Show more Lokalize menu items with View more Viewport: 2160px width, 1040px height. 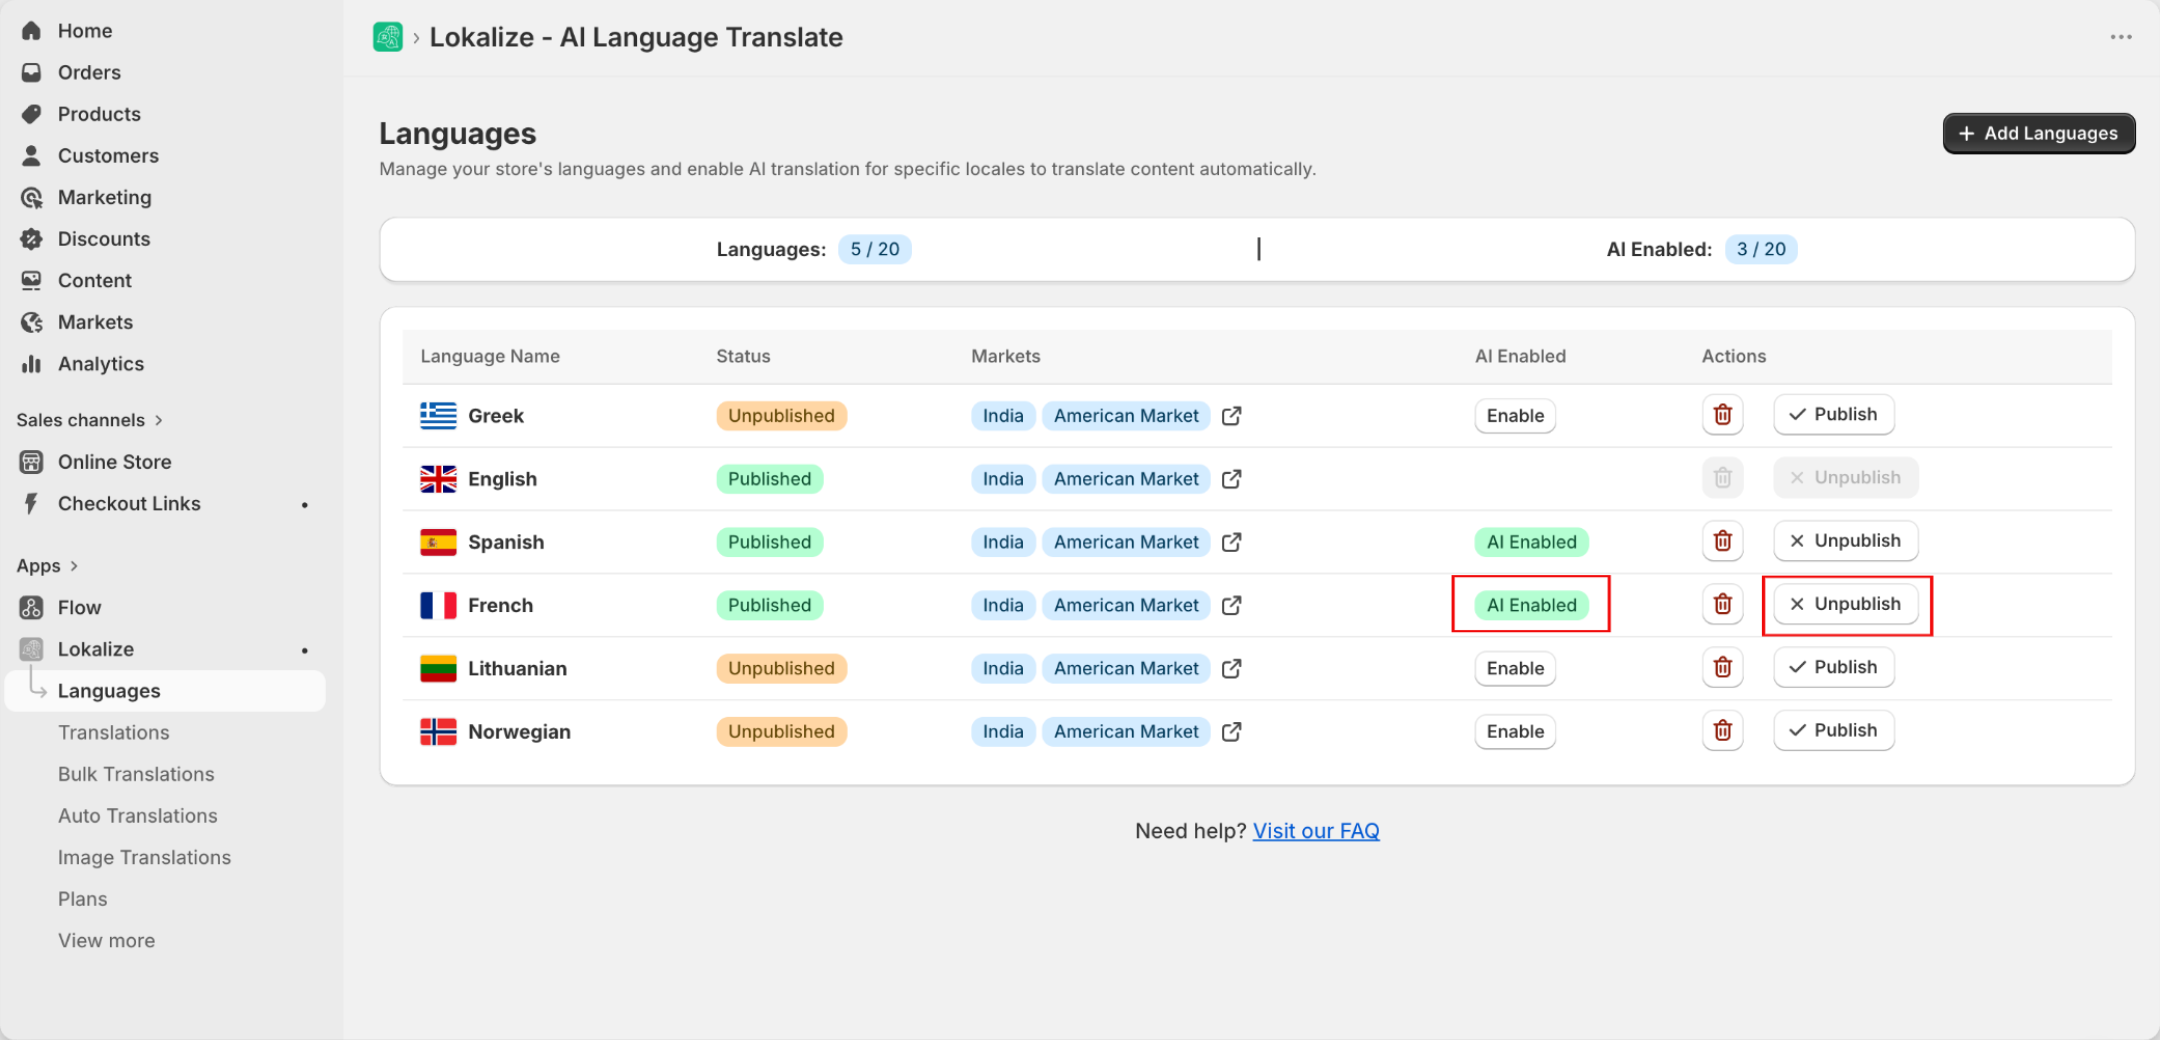[x=106, y=941]
